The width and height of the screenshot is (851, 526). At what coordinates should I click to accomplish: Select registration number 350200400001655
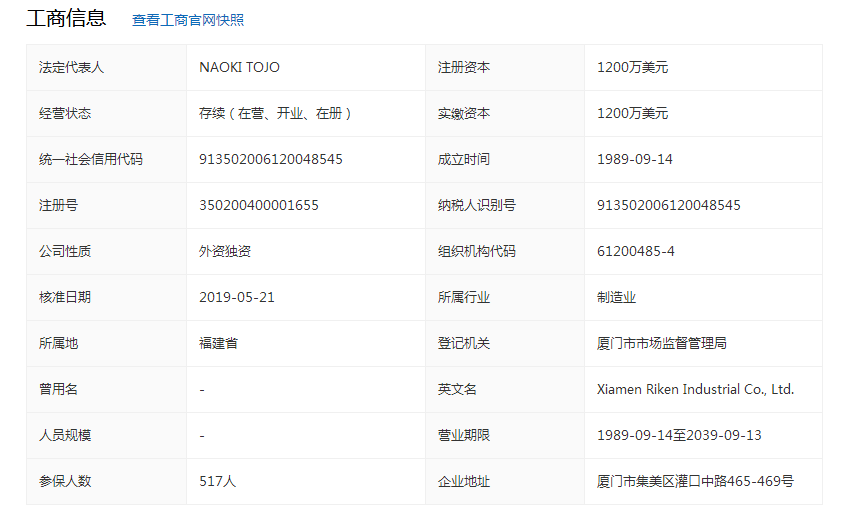259,205
